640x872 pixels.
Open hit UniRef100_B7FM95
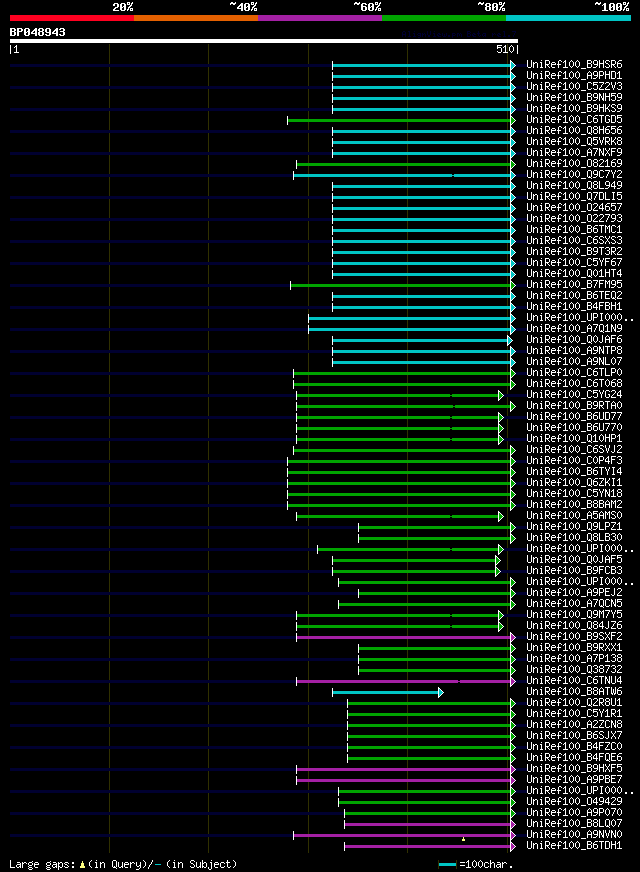(x=574, y=285)
